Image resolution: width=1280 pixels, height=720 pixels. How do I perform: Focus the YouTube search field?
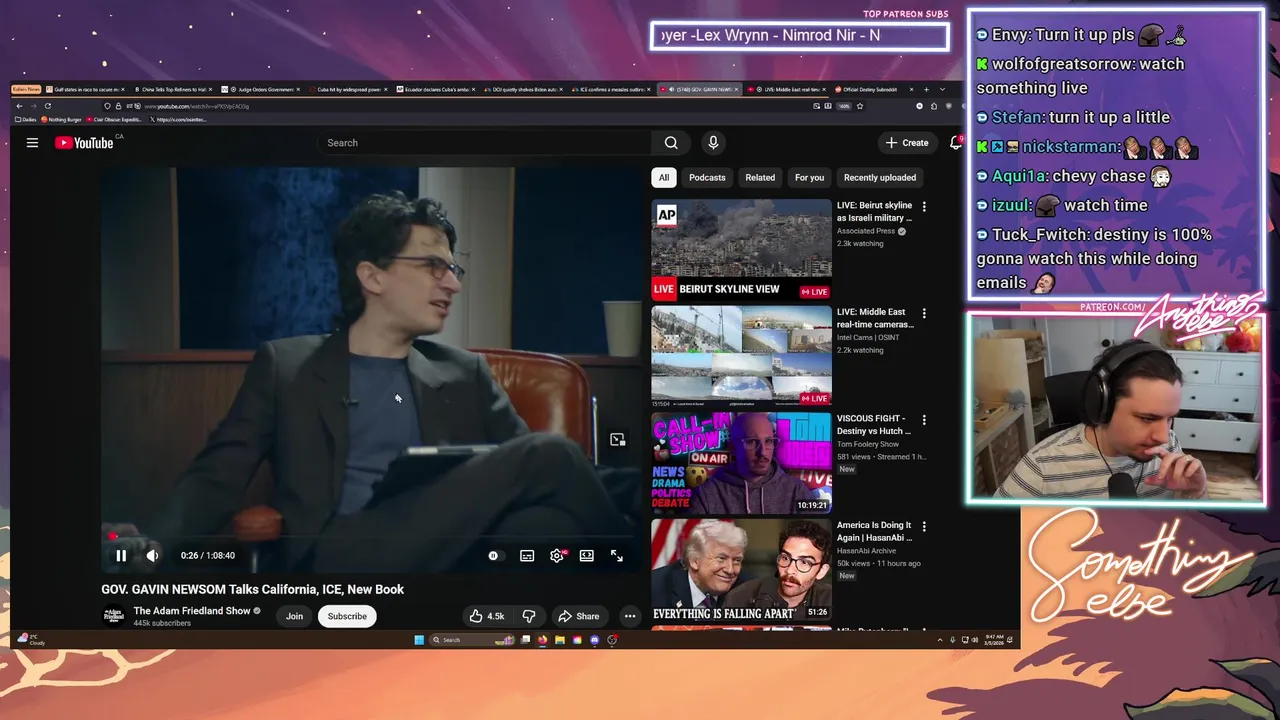point(484,143)
